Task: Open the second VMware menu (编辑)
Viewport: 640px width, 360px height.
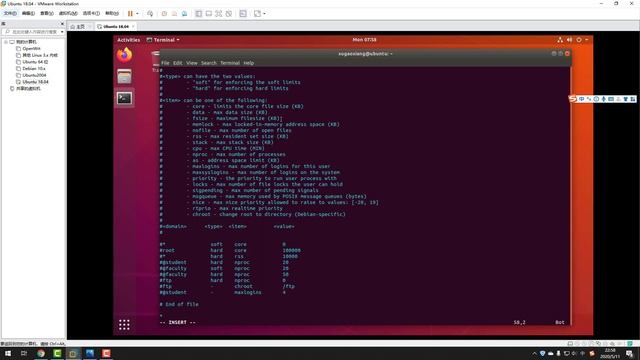Action: (28, 13)
